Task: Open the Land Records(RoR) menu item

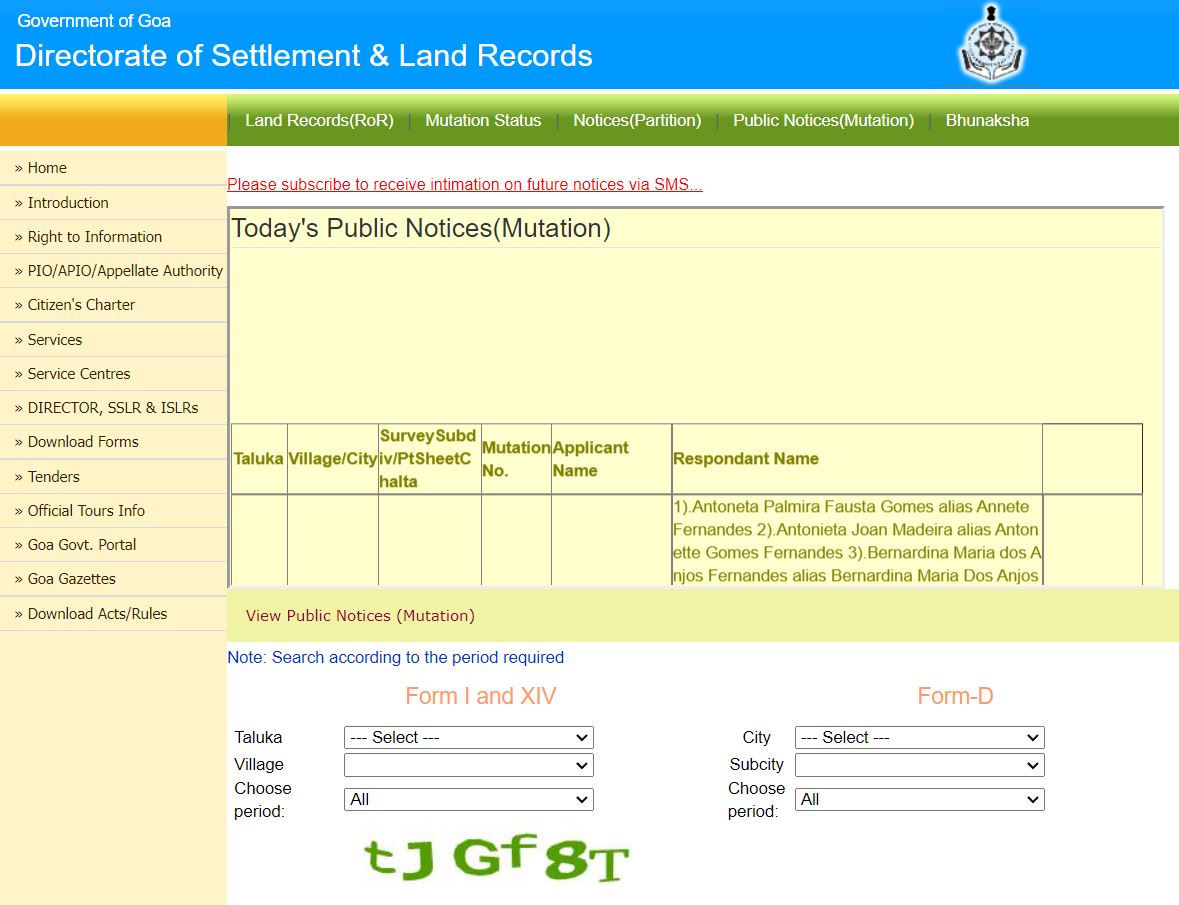Action: 318,120
